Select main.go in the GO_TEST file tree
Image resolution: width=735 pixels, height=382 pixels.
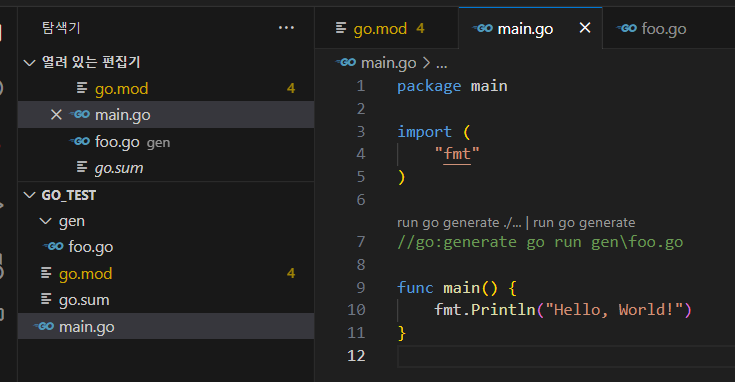(x=166, y=326)
